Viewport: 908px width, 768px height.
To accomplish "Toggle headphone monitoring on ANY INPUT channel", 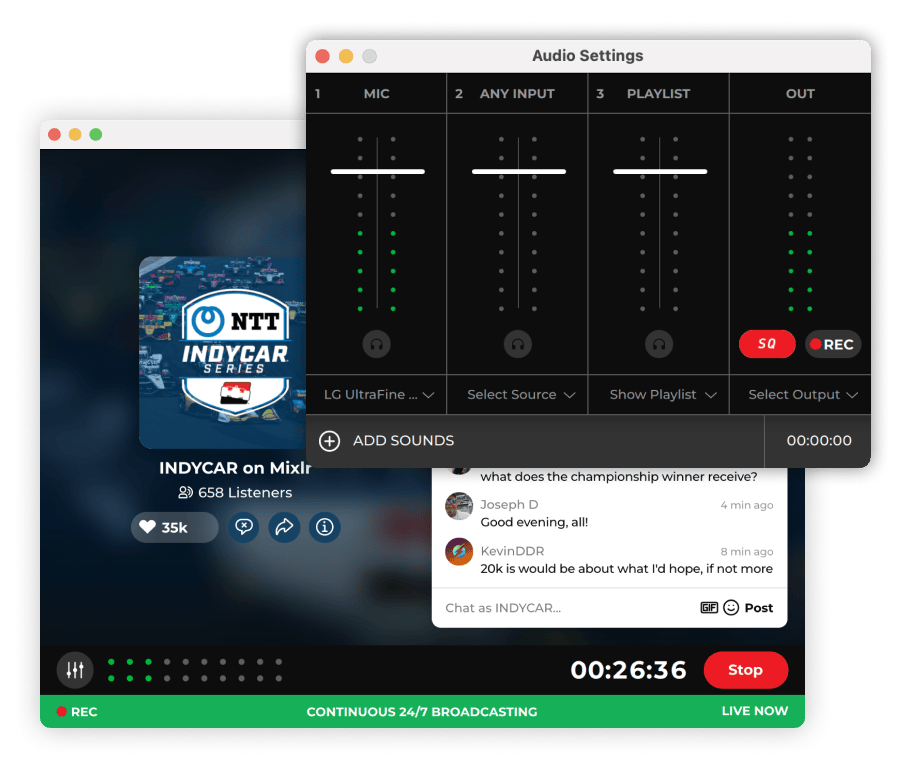I will (x=518, y=344).
